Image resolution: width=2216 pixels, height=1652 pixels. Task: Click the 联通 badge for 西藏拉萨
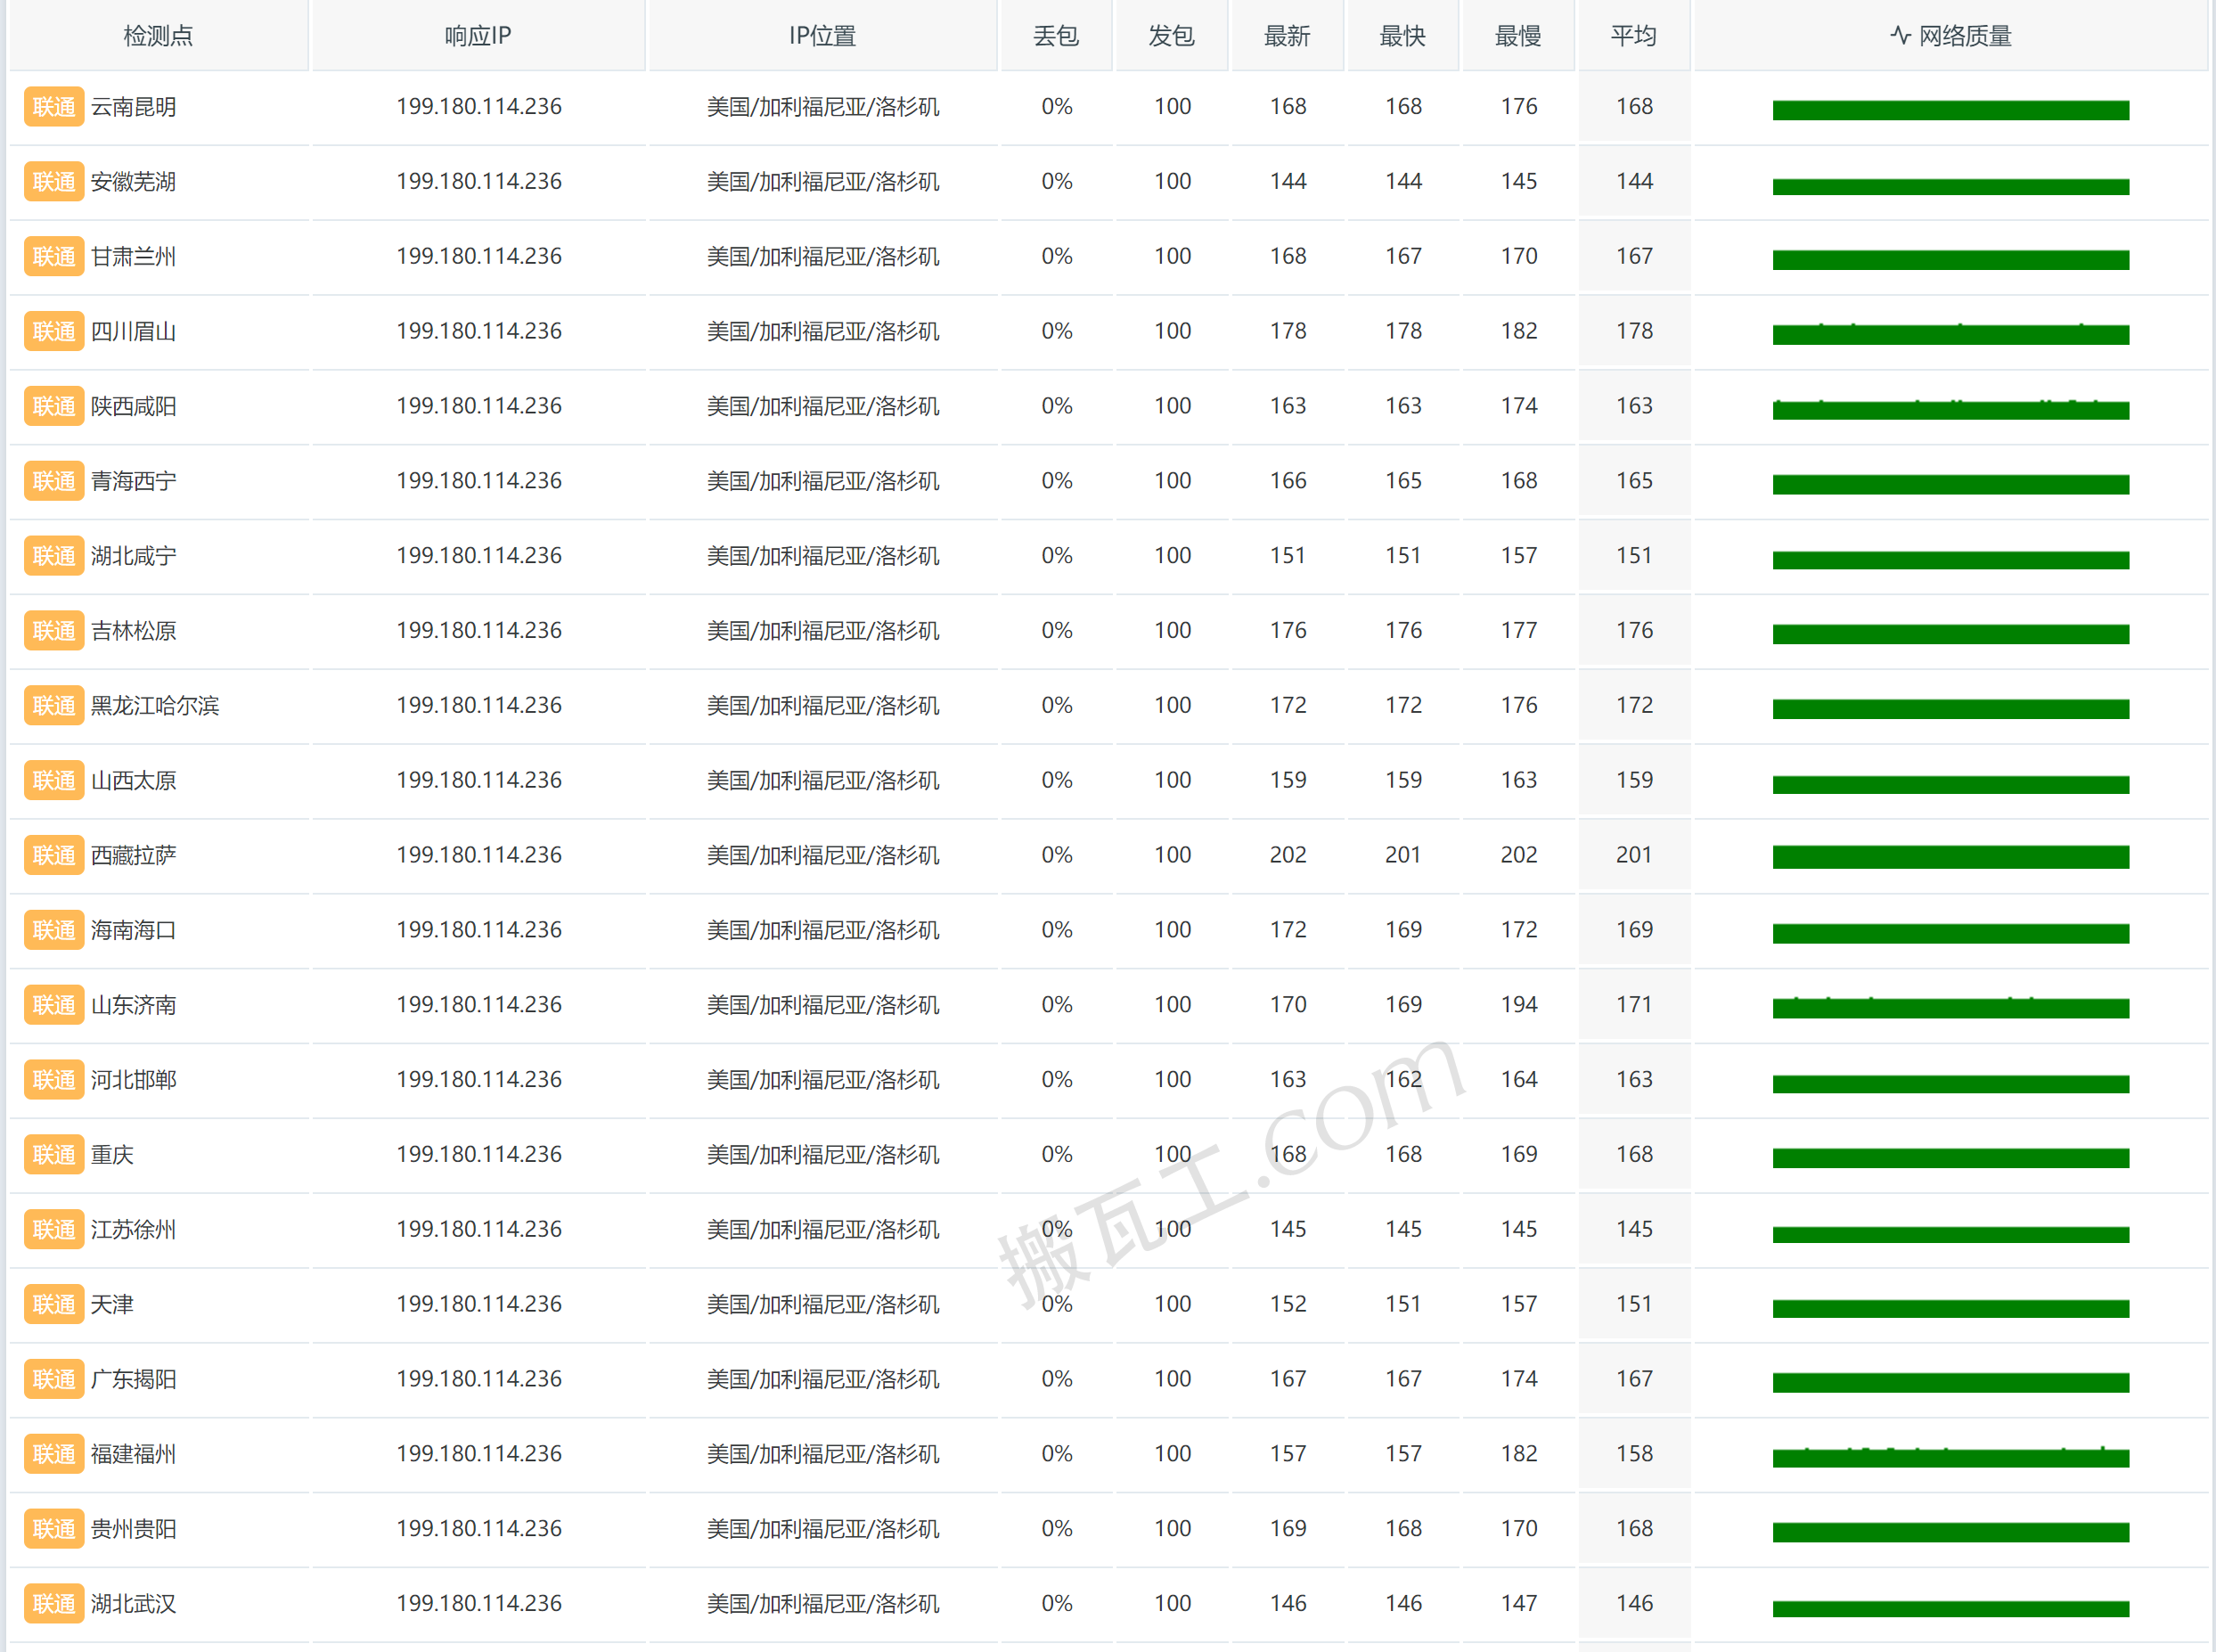(x=53, y=855)
